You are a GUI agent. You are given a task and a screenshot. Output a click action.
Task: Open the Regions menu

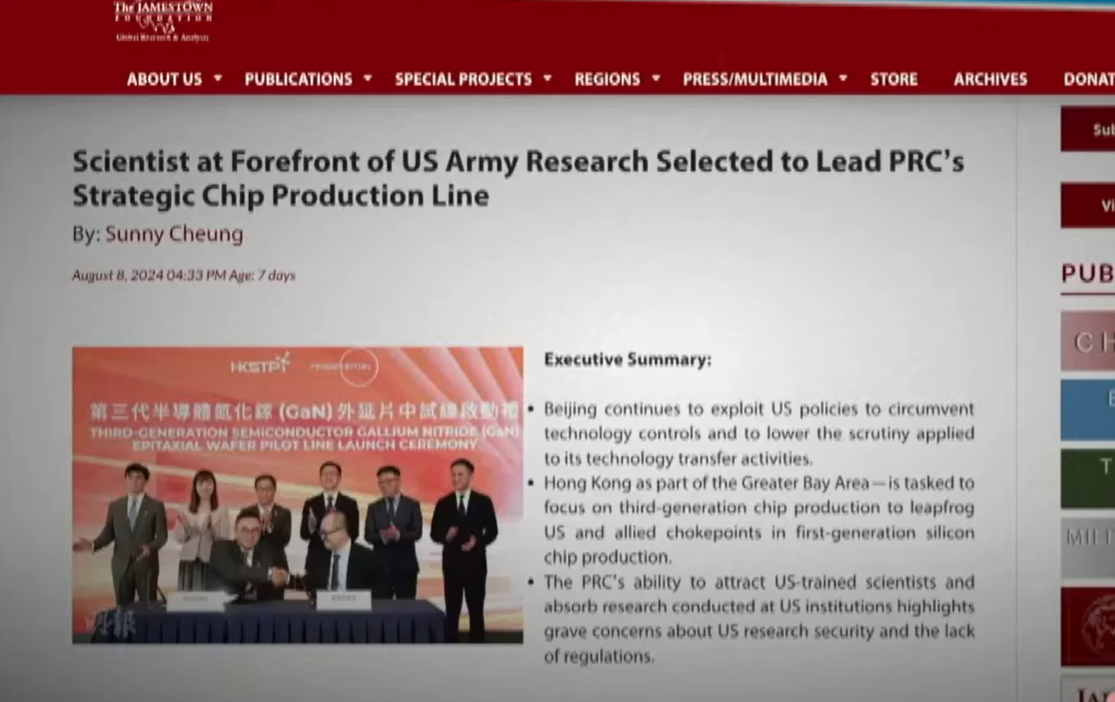tap(607, 79)
